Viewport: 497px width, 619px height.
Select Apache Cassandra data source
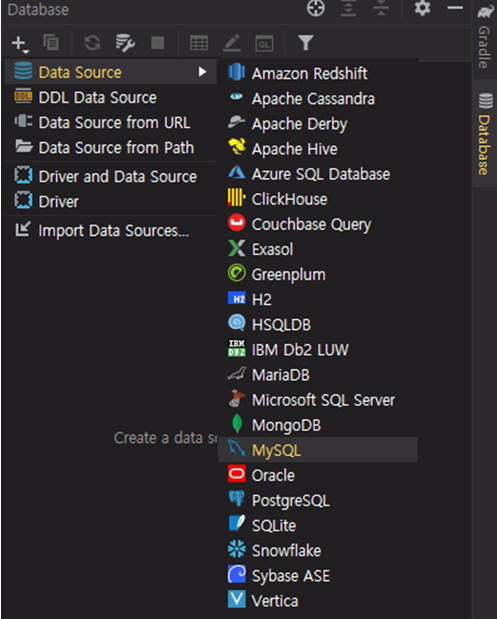pos(318,99)
